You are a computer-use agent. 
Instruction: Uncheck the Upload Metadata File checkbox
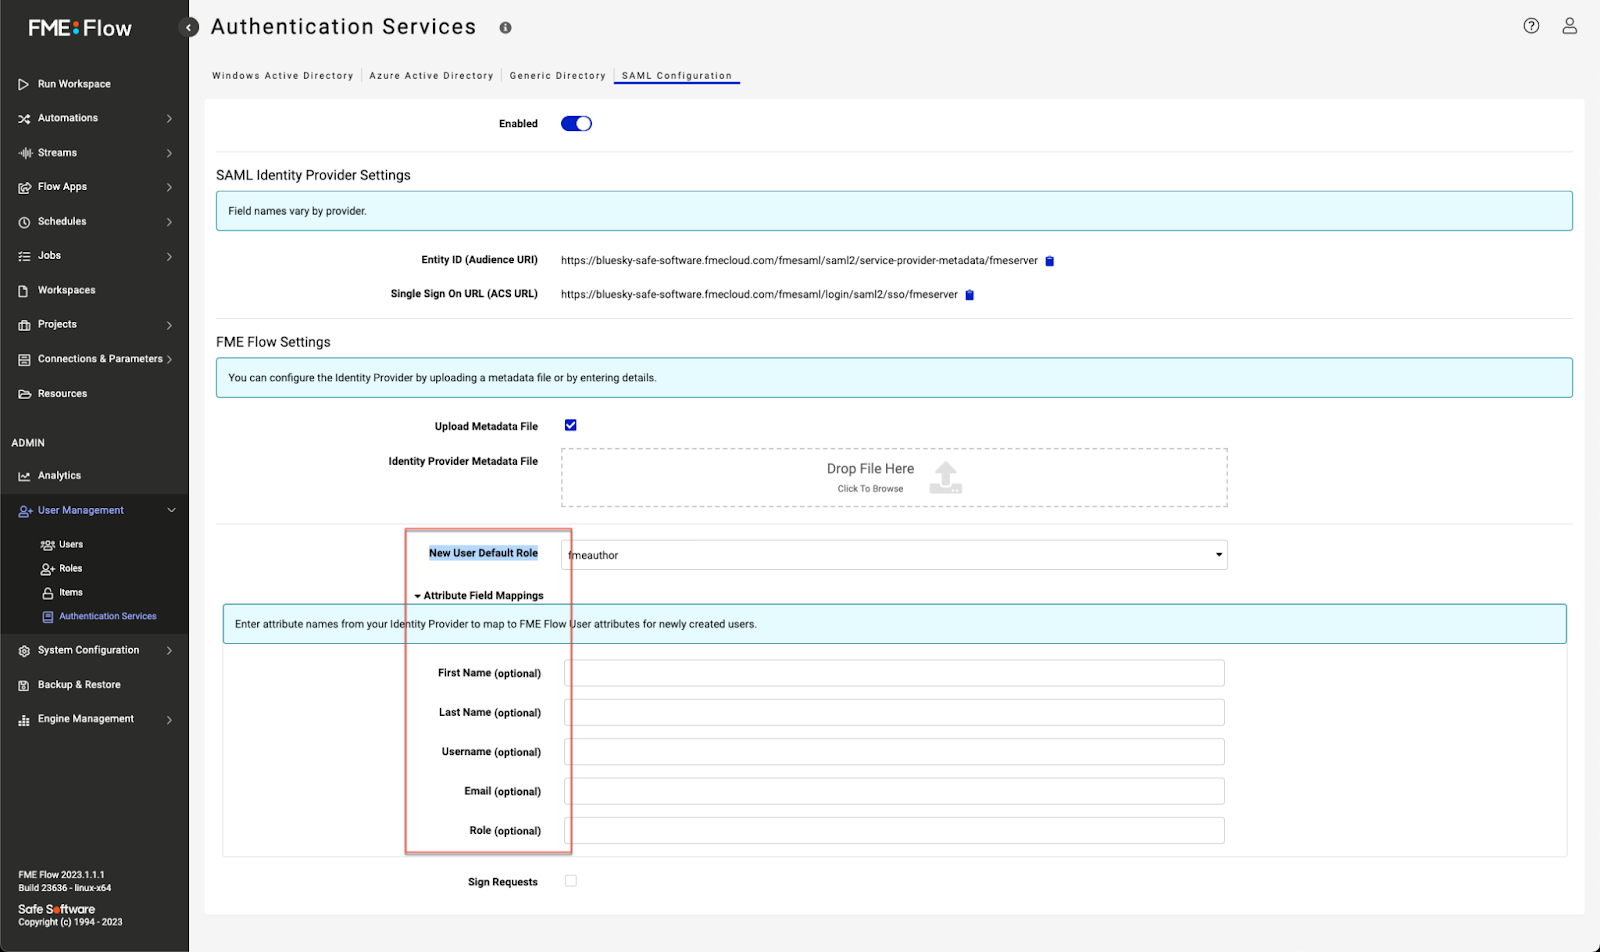click(x=570, y=424)
